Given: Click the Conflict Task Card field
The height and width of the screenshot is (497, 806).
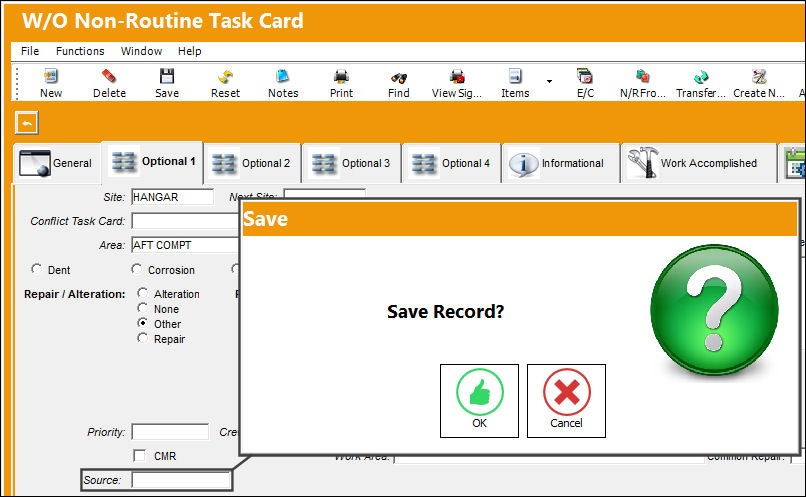Looking at the screenshot, I should pos(185,221).
